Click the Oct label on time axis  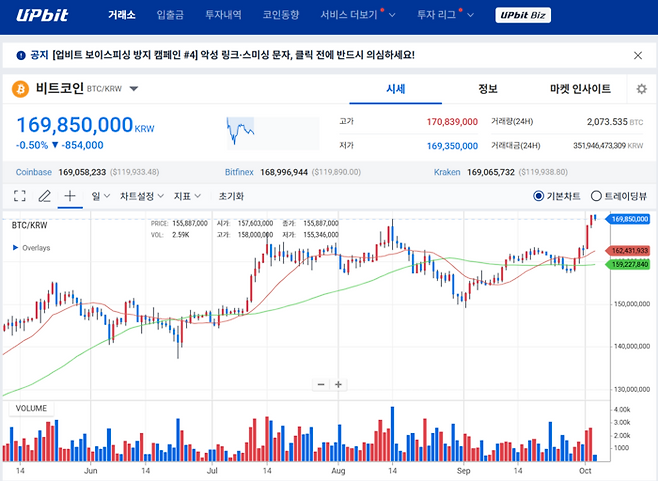pyautogui.click(x=585, y=471)
